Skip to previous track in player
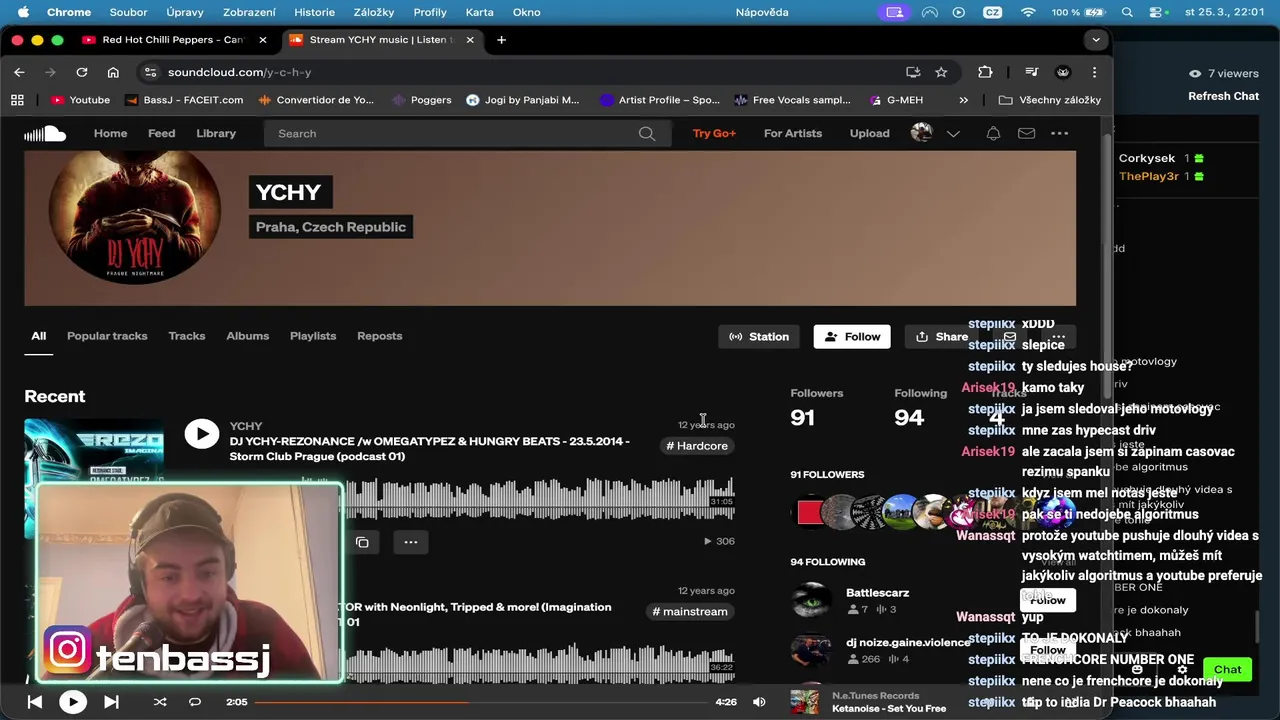 pyautogui.click(x=35, y=702)
